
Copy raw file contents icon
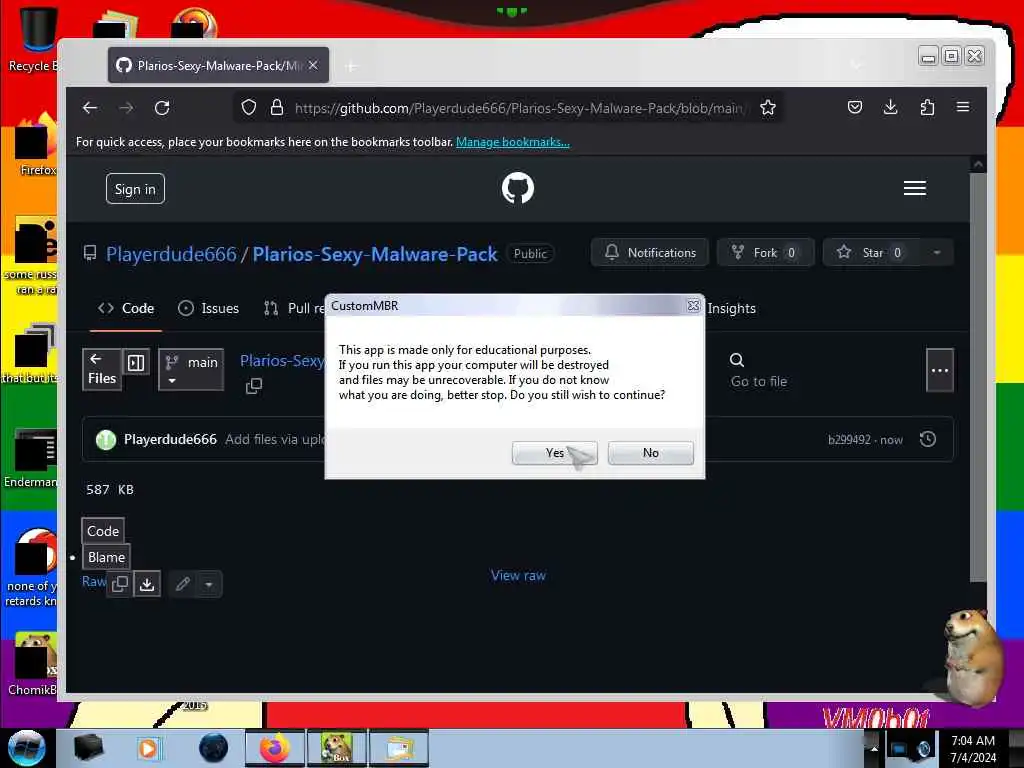[x=120, y=584]
